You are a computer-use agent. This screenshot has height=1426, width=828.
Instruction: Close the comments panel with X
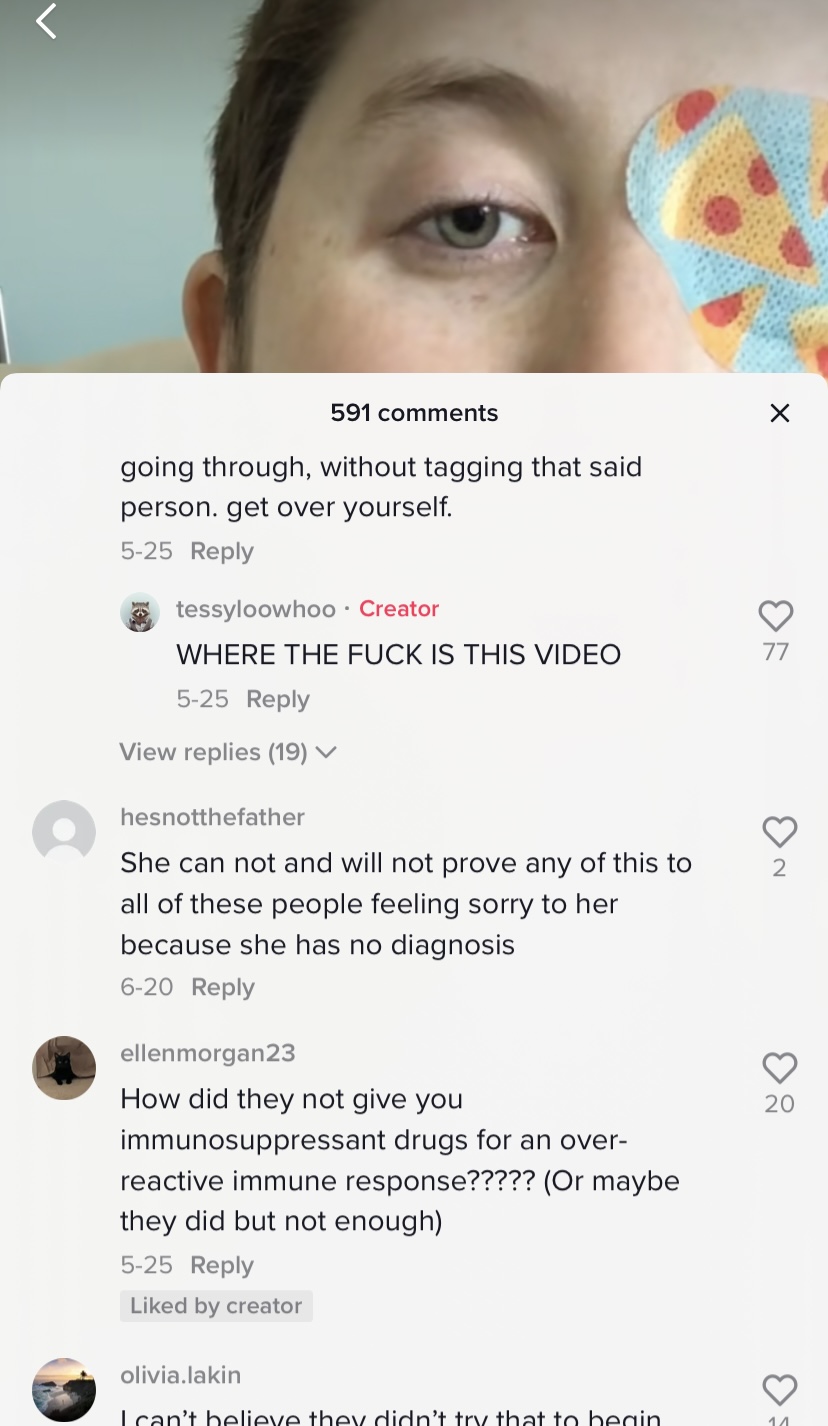pos(780,413)
